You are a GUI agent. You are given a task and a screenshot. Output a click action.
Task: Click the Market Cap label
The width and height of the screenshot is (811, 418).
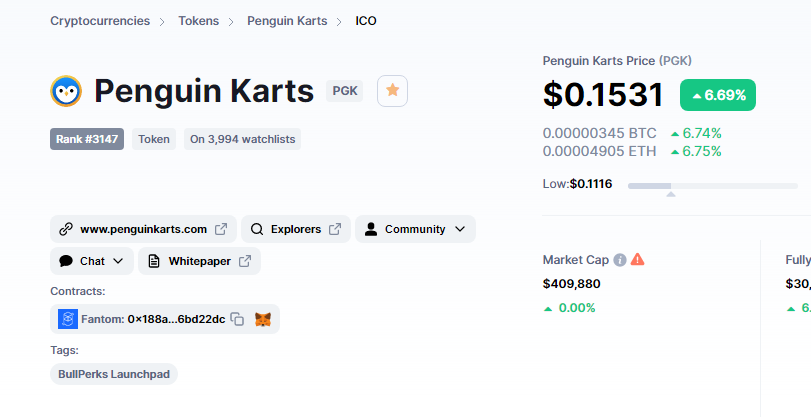[576, 260]
